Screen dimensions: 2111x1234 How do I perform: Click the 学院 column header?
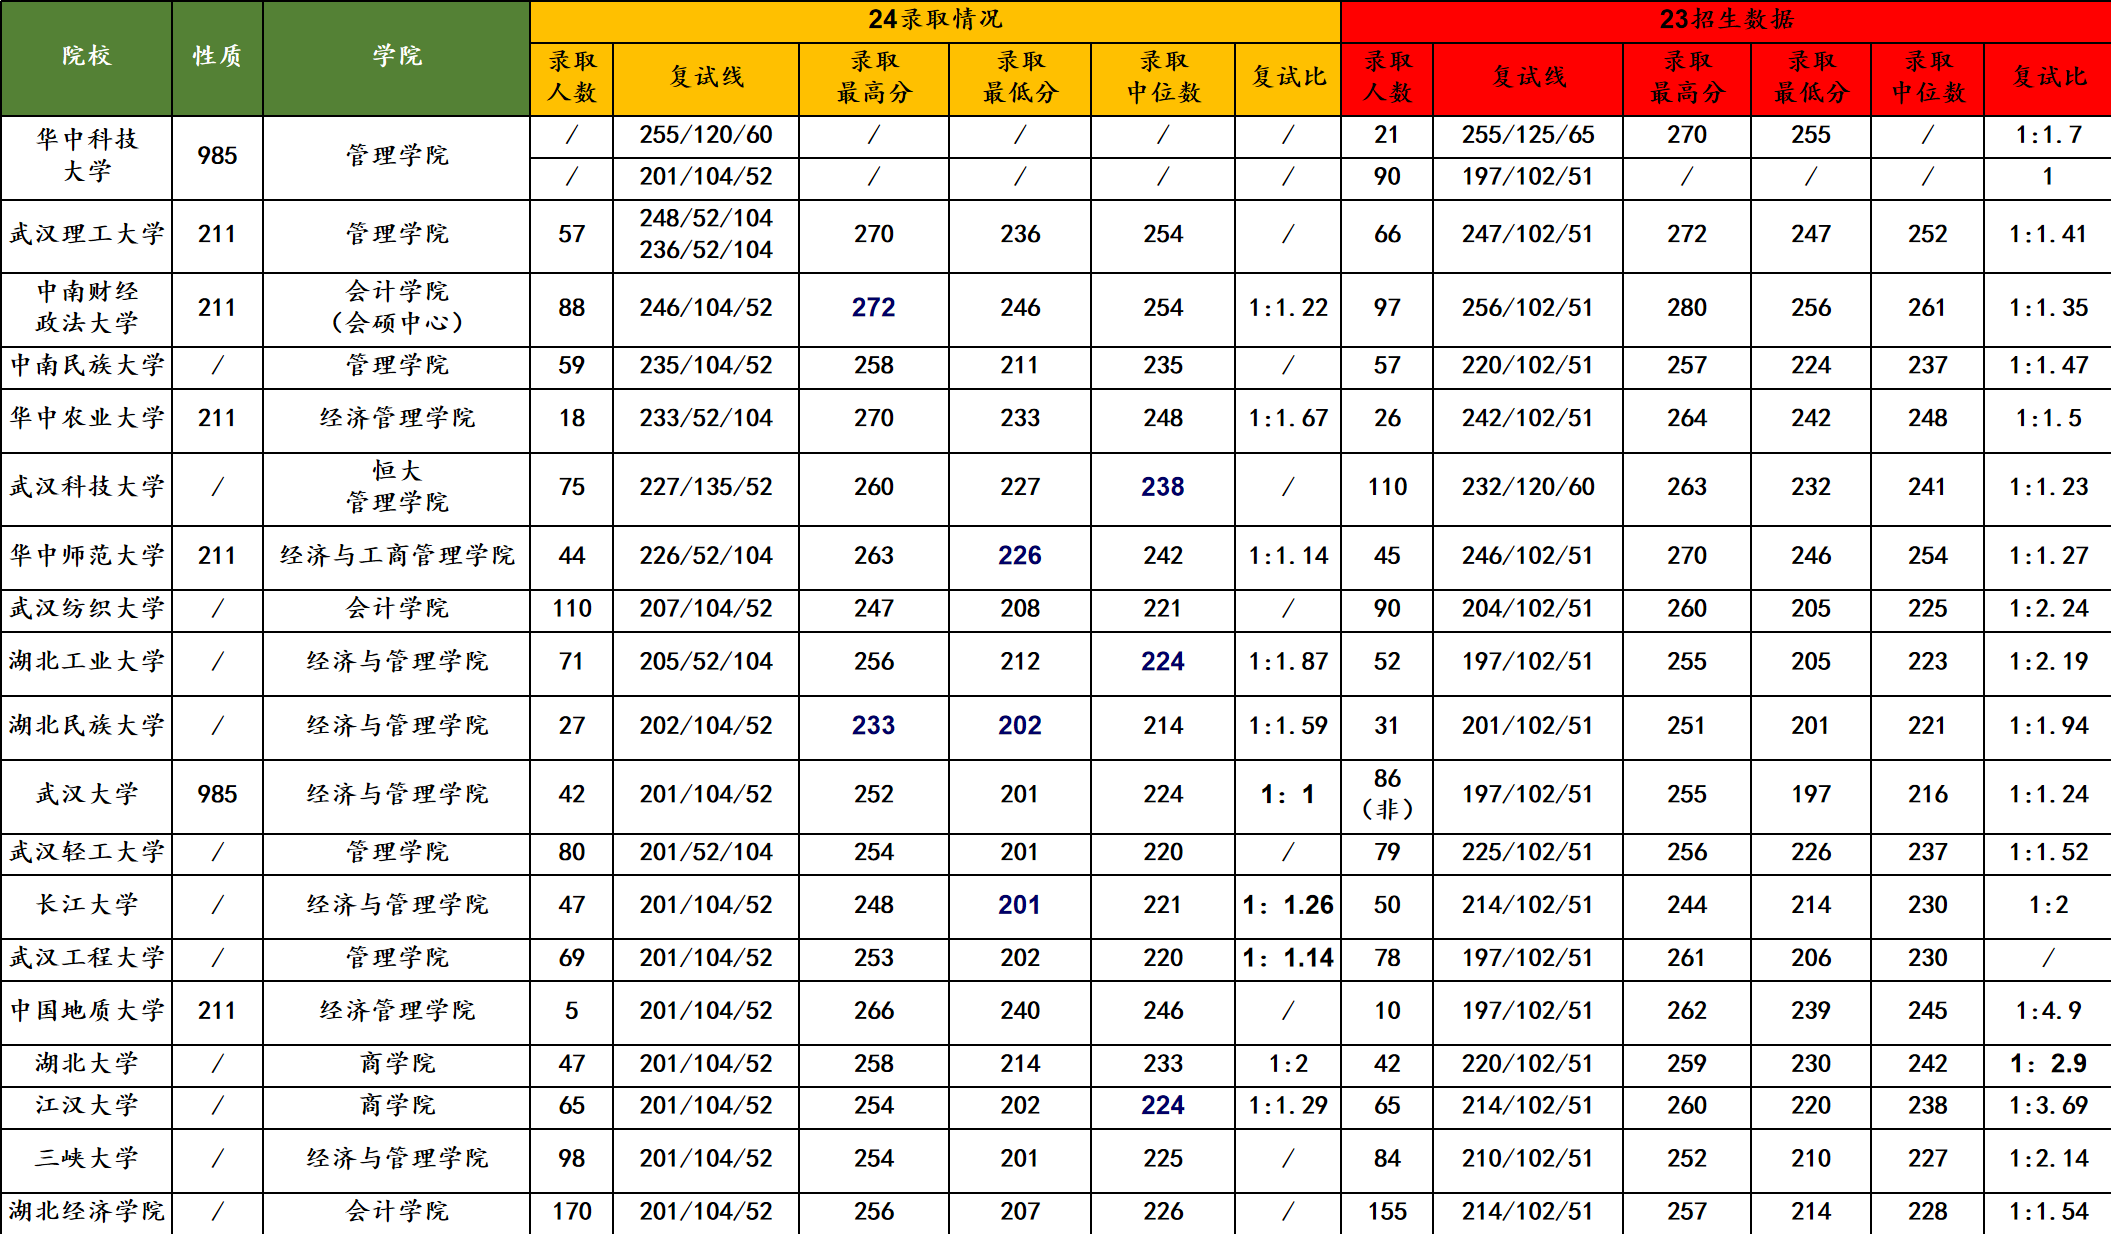point(396,57)
